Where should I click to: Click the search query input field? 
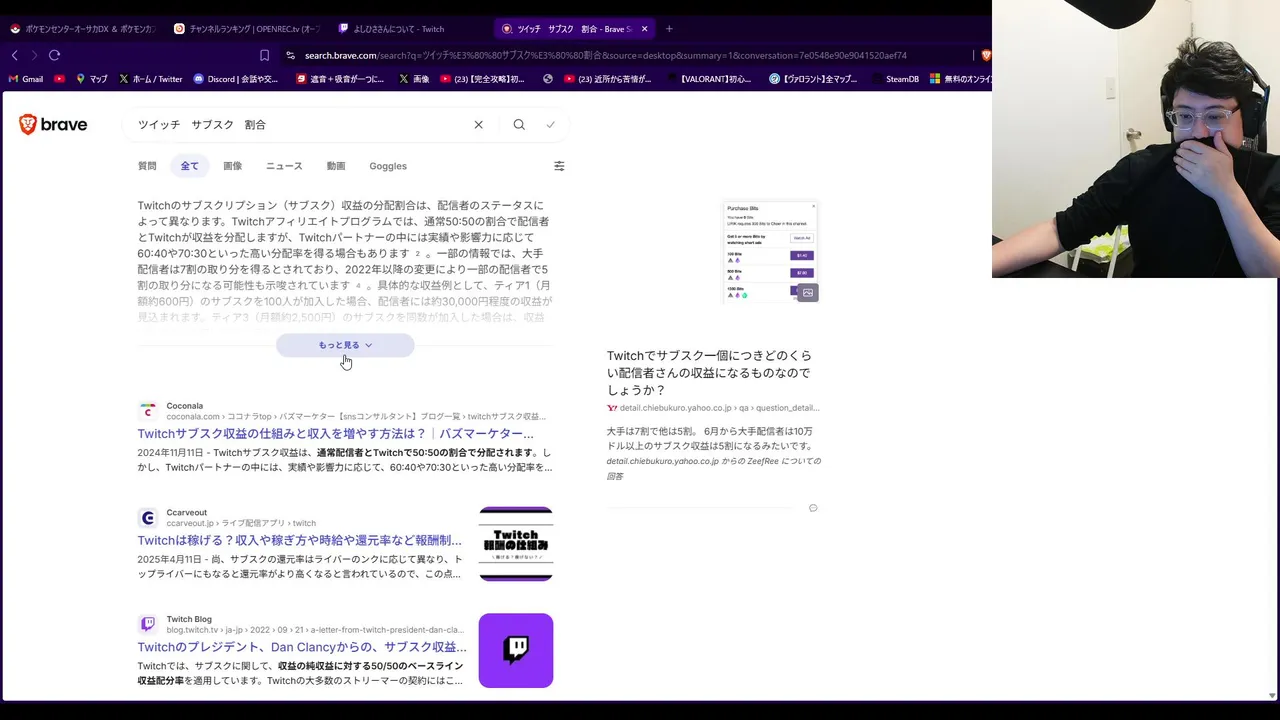pyautogui.click(x=300, y=125)
